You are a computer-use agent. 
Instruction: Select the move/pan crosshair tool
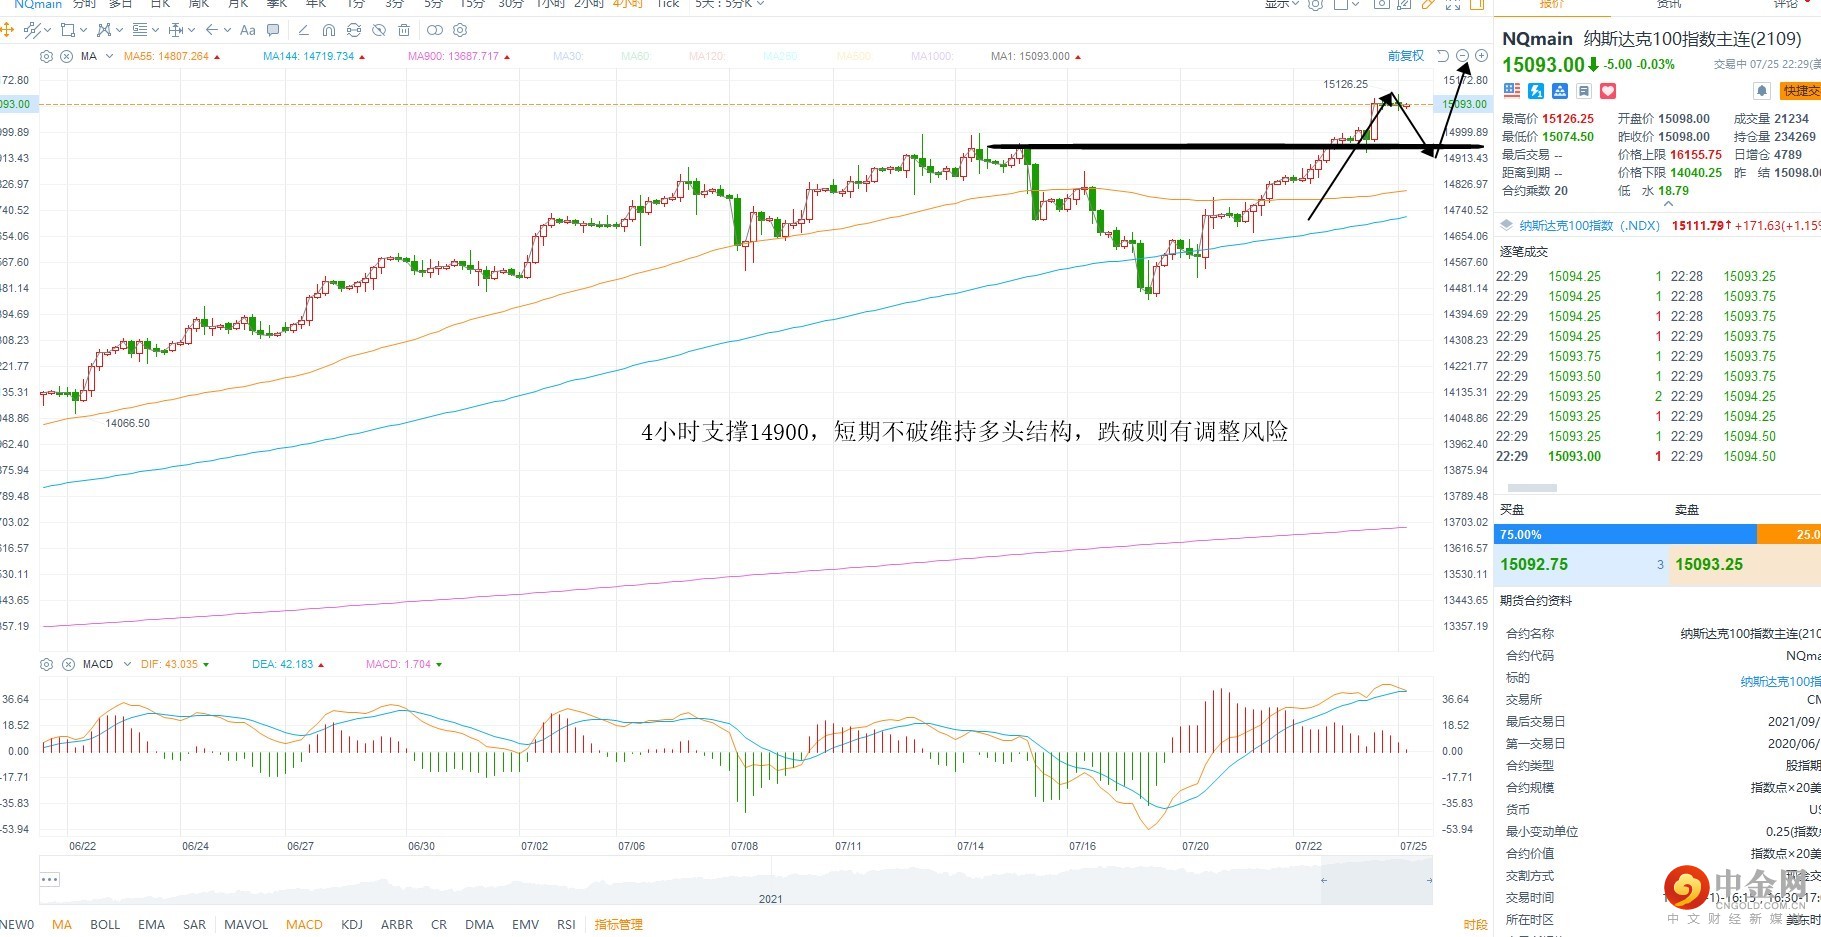click(x=7, y=30)
